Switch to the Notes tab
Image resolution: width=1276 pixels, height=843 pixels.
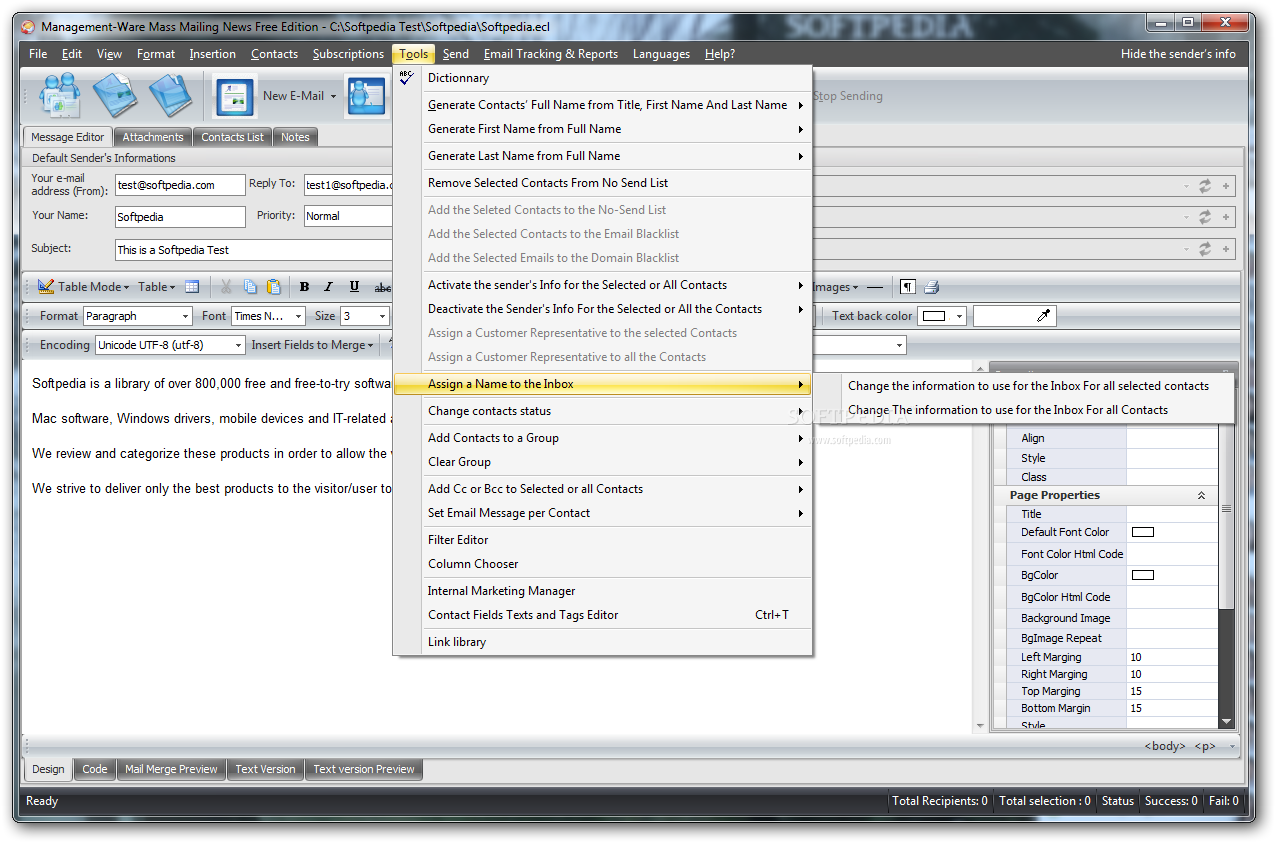pos(295,137)
